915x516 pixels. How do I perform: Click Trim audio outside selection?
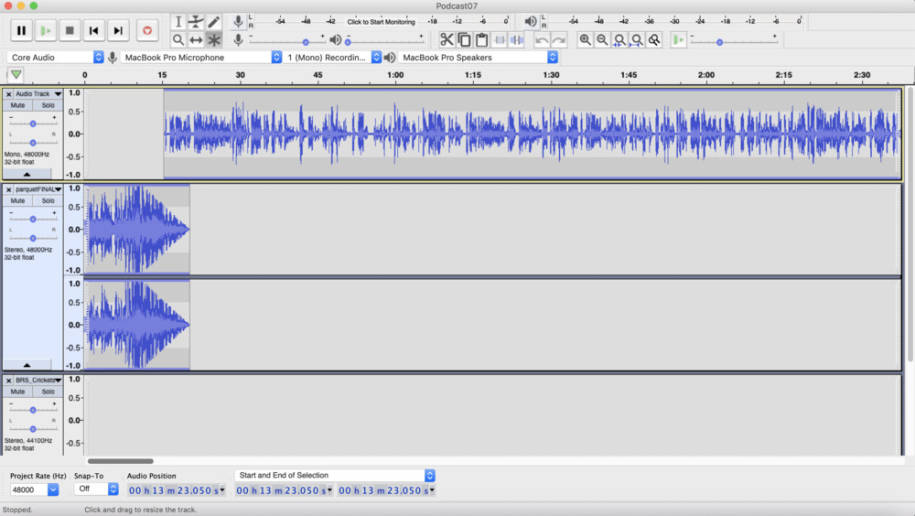pyautogui.click(x=500, y=40)
